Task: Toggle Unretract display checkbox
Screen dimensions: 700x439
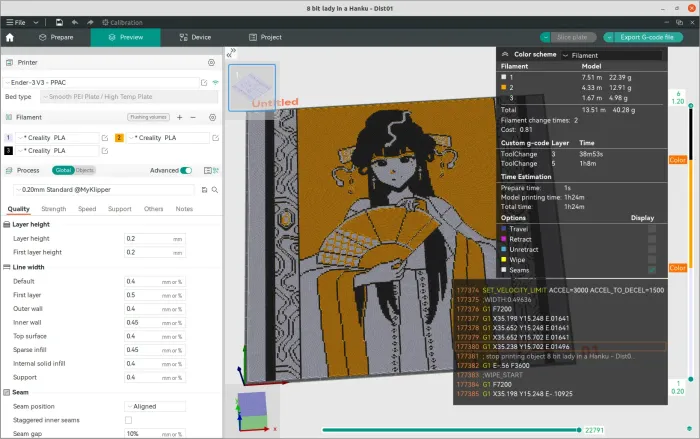Action: [652, 250]
